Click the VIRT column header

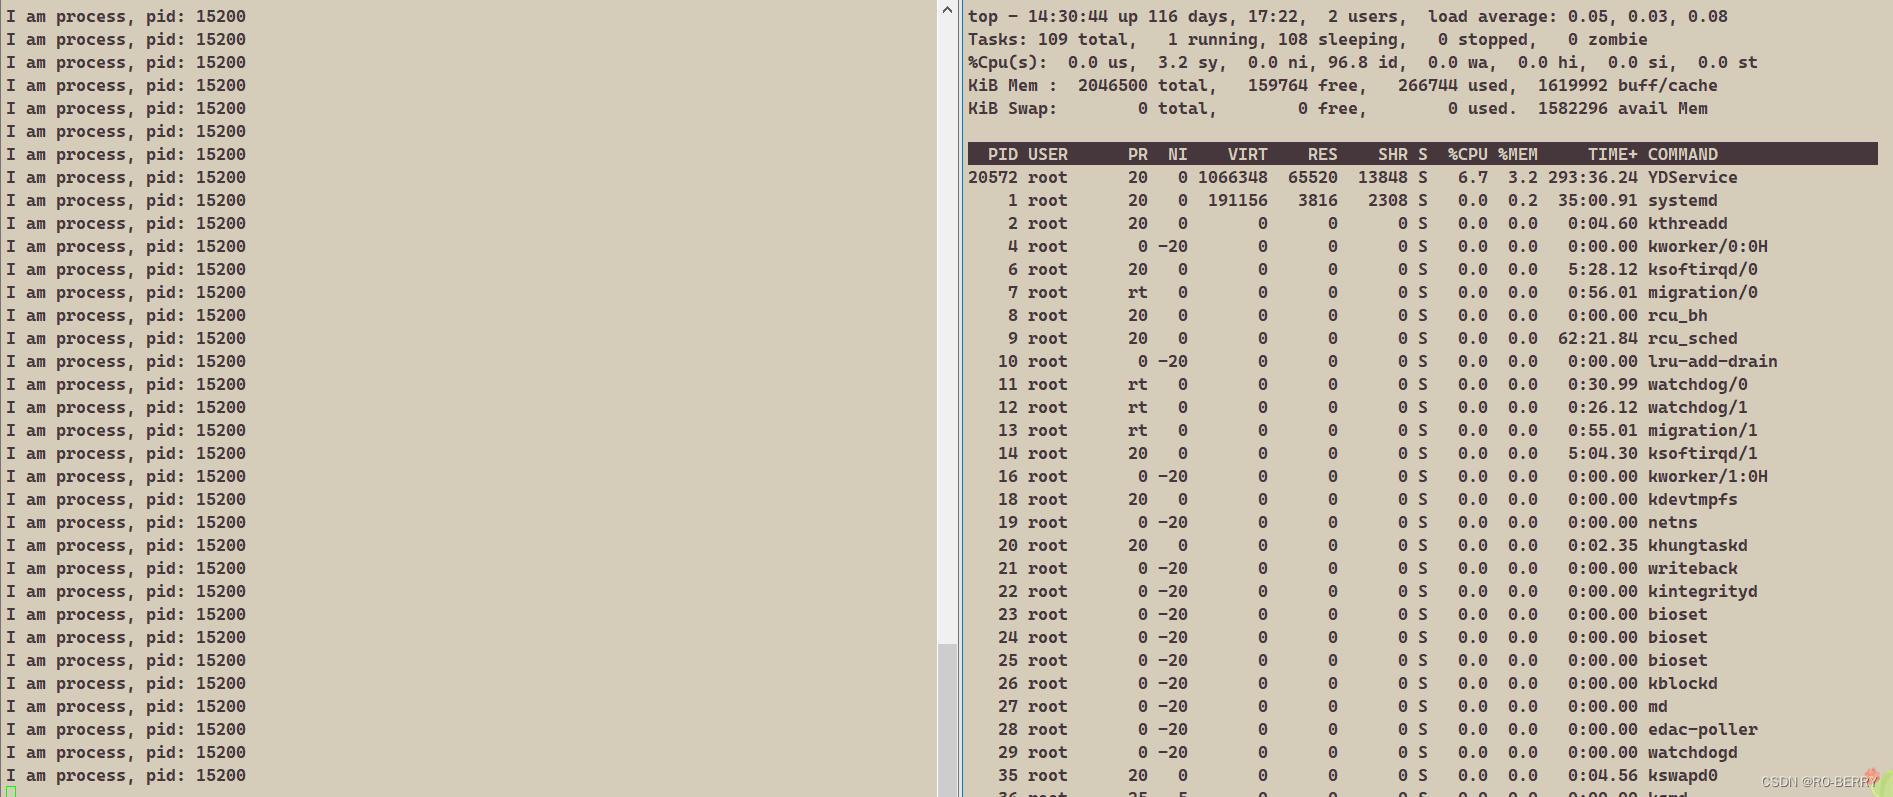1247,154
